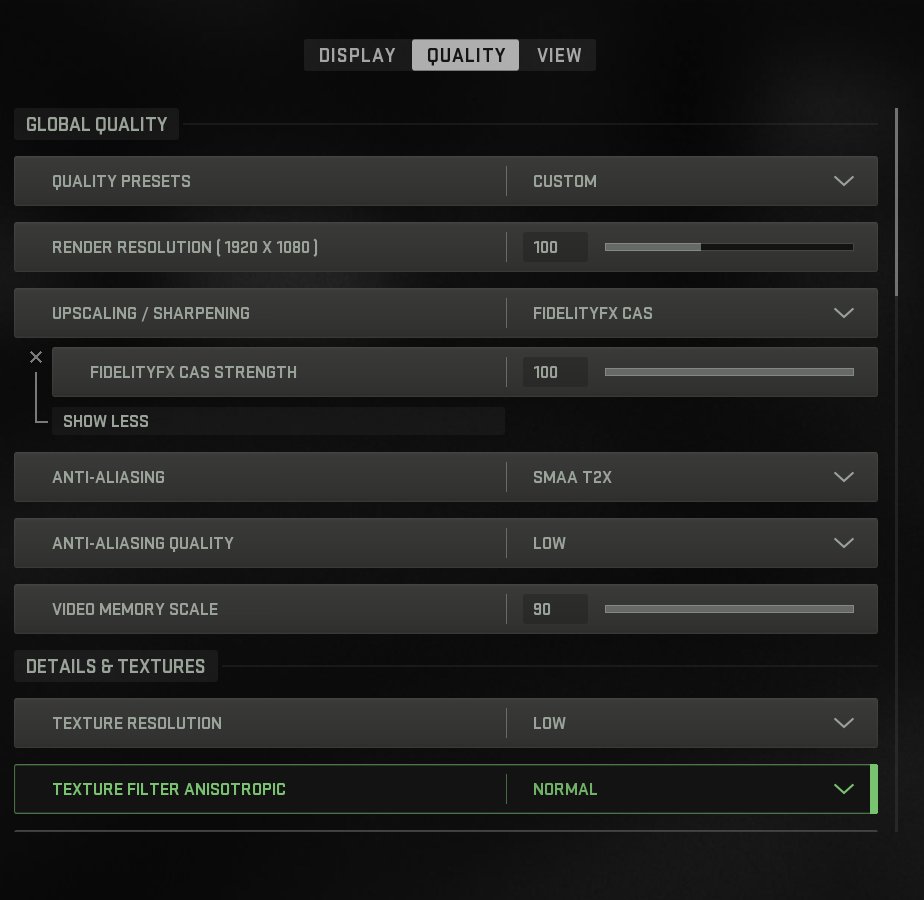Click the Upscaling/Sharpening dropdown arrow
Viewport: 924px width, 900px height.
[x=843, y=313]
